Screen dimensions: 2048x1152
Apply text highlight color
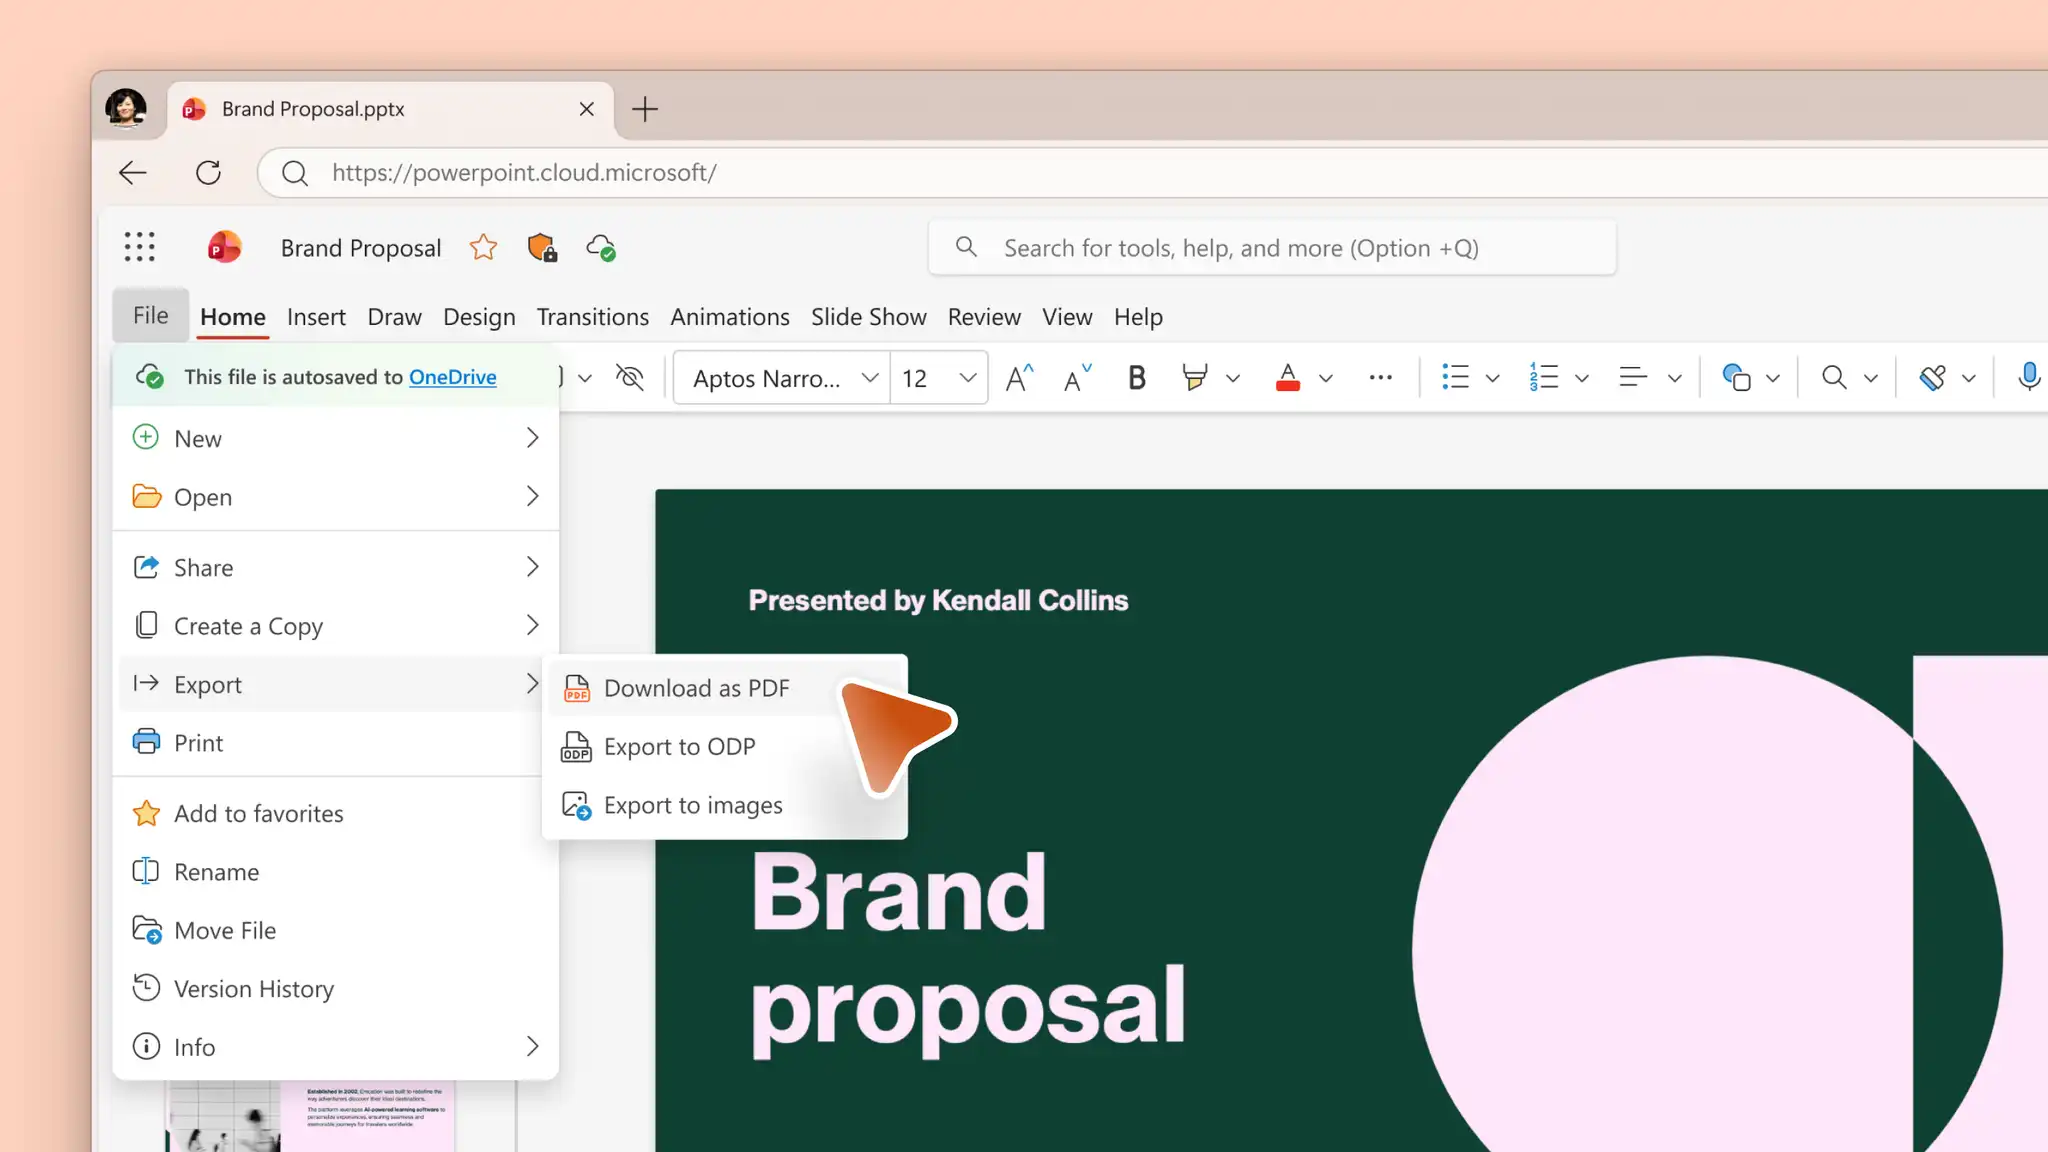[1194, 378]
